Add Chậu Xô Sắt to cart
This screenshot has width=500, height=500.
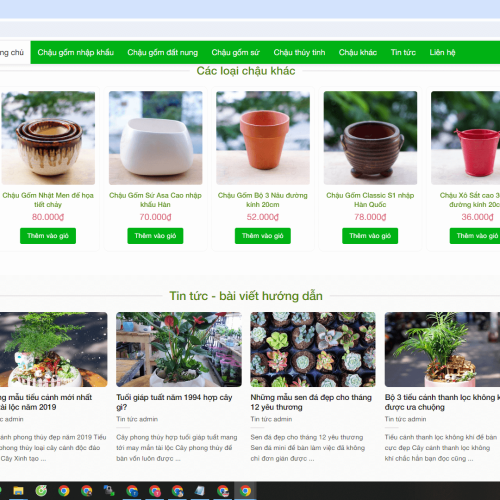(476, 236)
